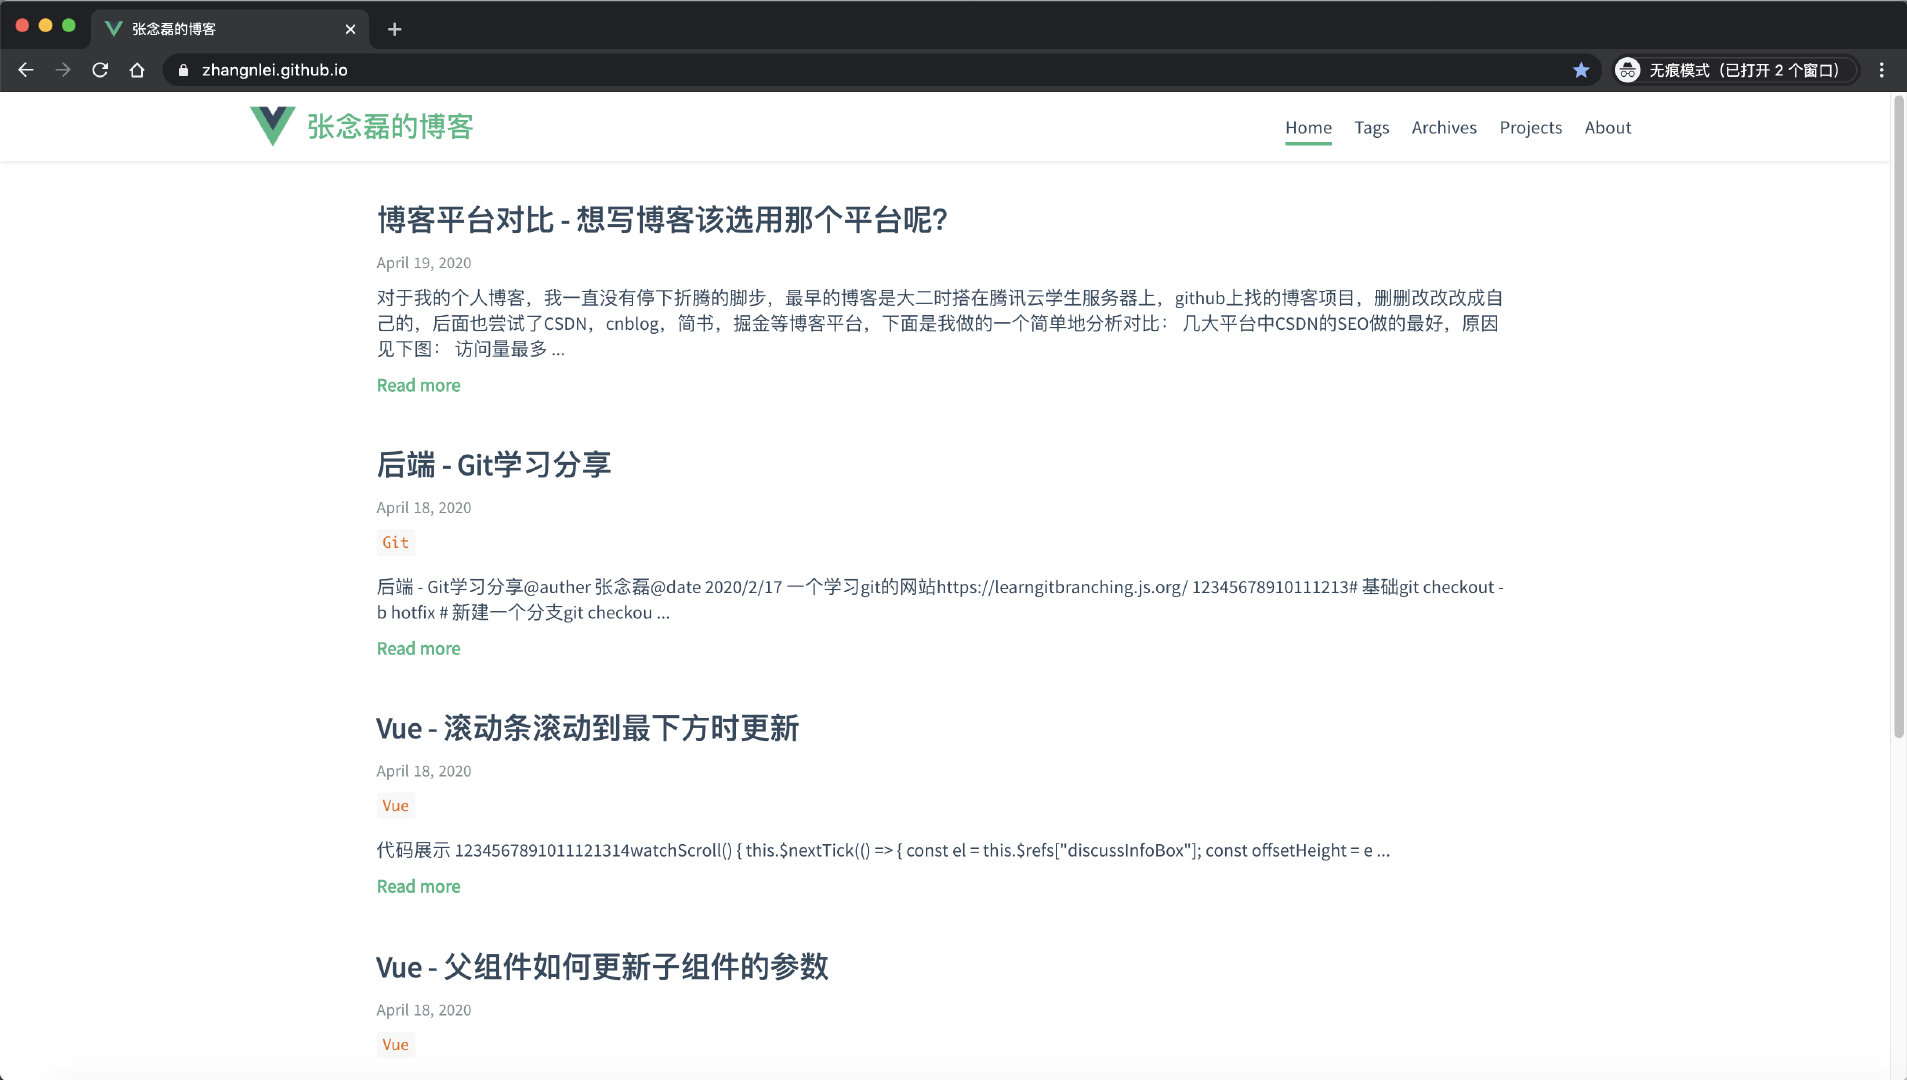Click the April 18, 2020 date under Git学习分享
The width and height of the screenshot is (1907, 1080).
[x=424, y=508]
